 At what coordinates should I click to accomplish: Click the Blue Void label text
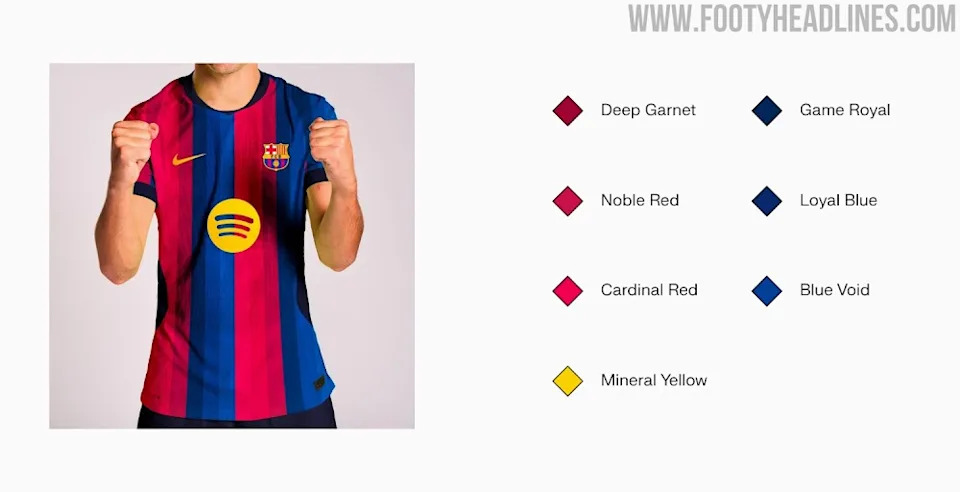pos(834,289)
